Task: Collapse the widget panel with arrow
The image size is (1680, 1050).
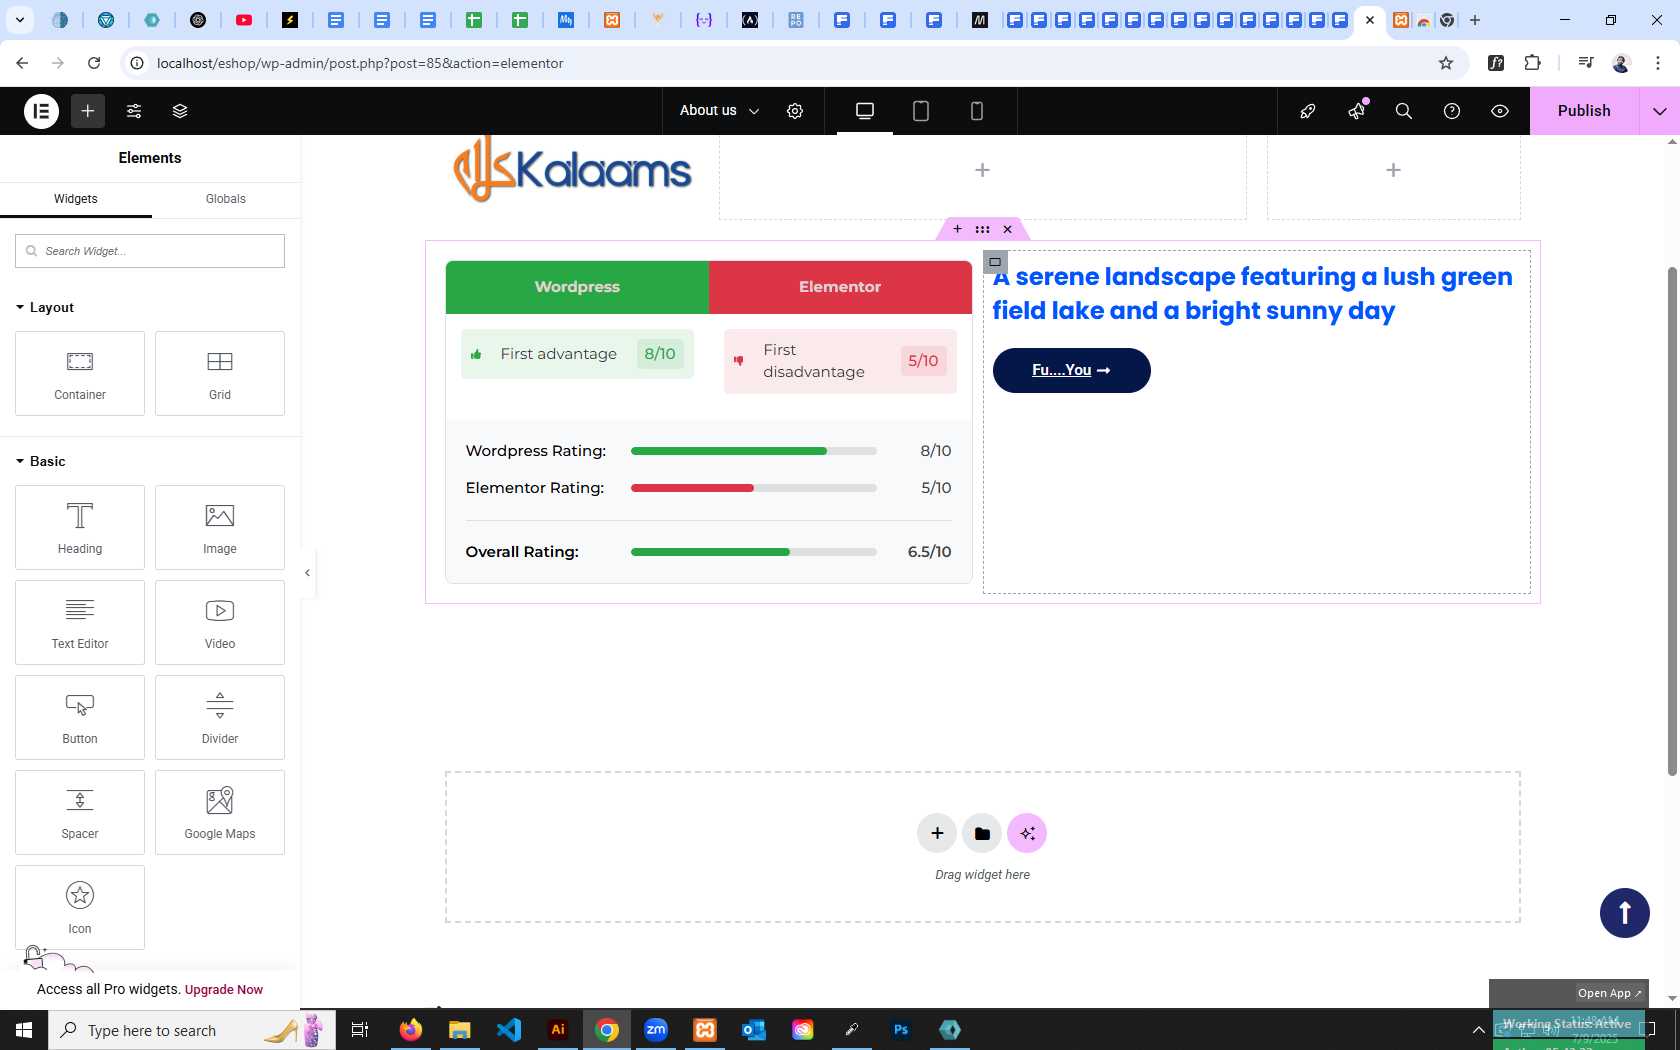Action: coord(308,573)
